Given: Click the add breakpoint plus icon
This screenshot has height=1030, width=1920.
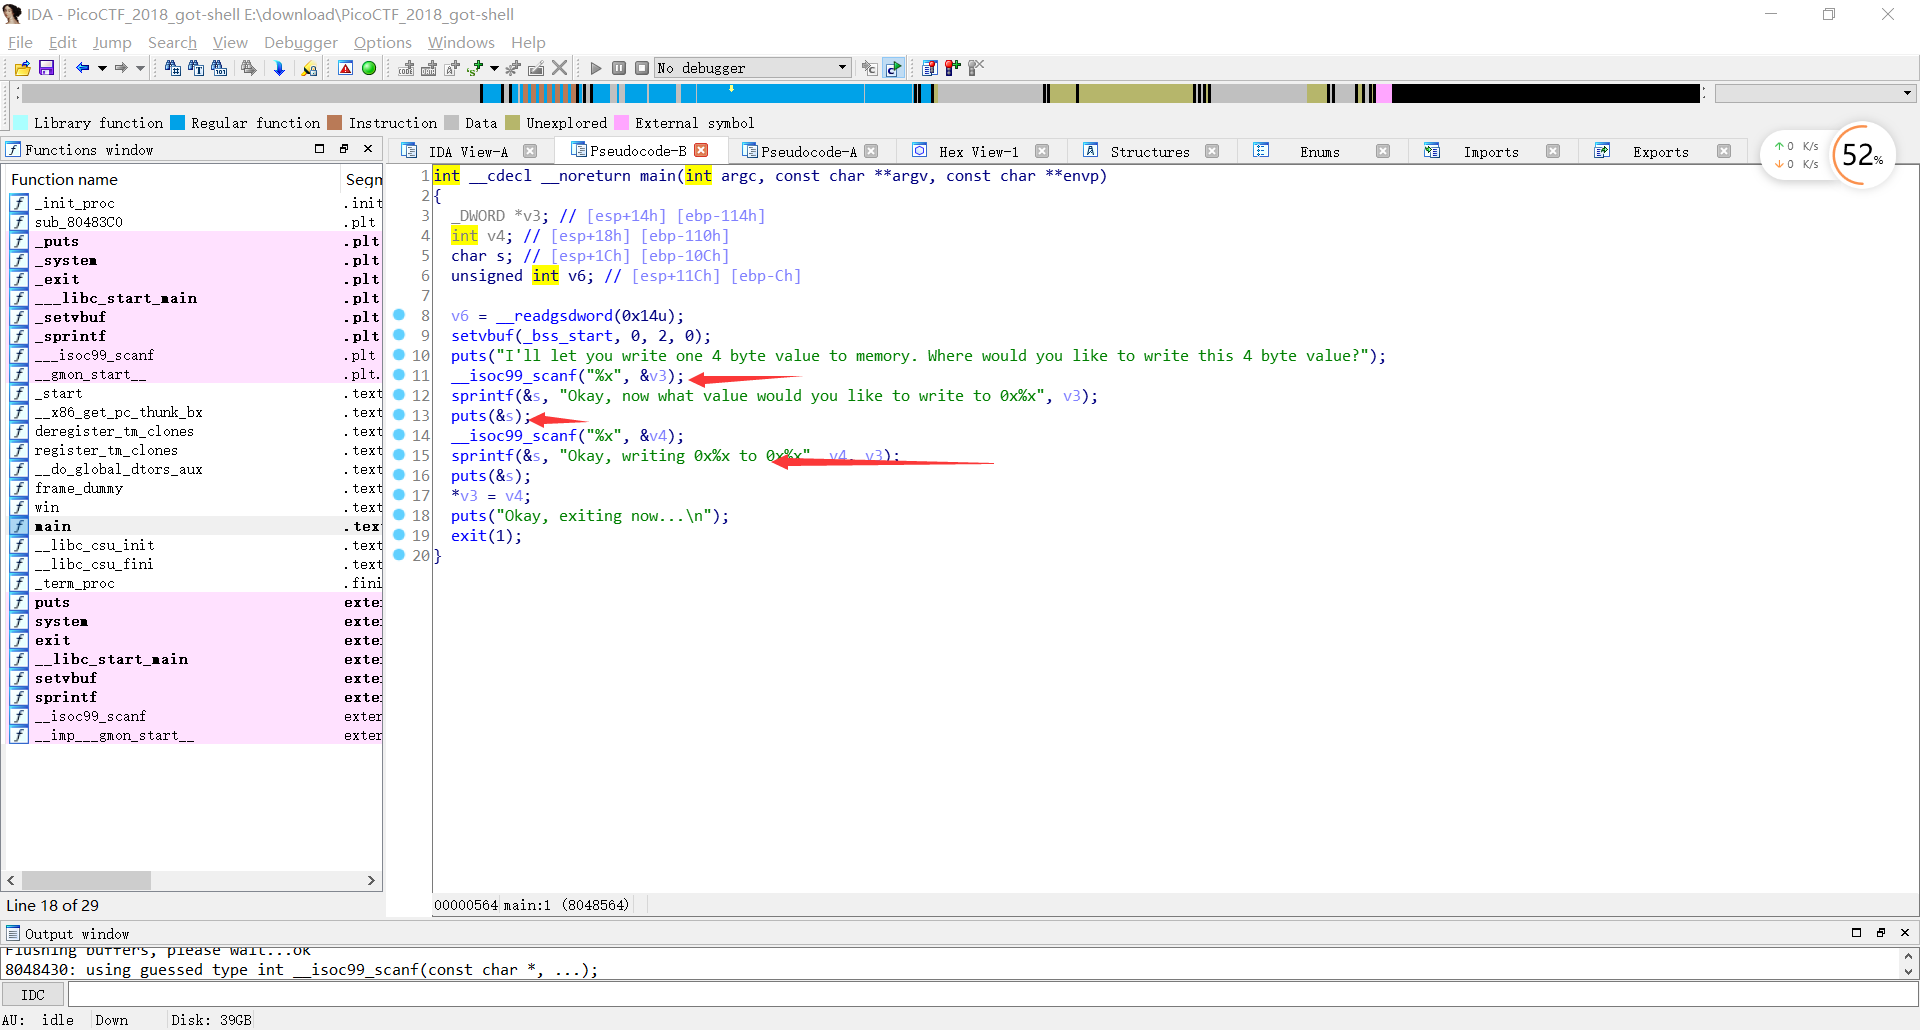Looking at the screenshot, I should [953, 68].
